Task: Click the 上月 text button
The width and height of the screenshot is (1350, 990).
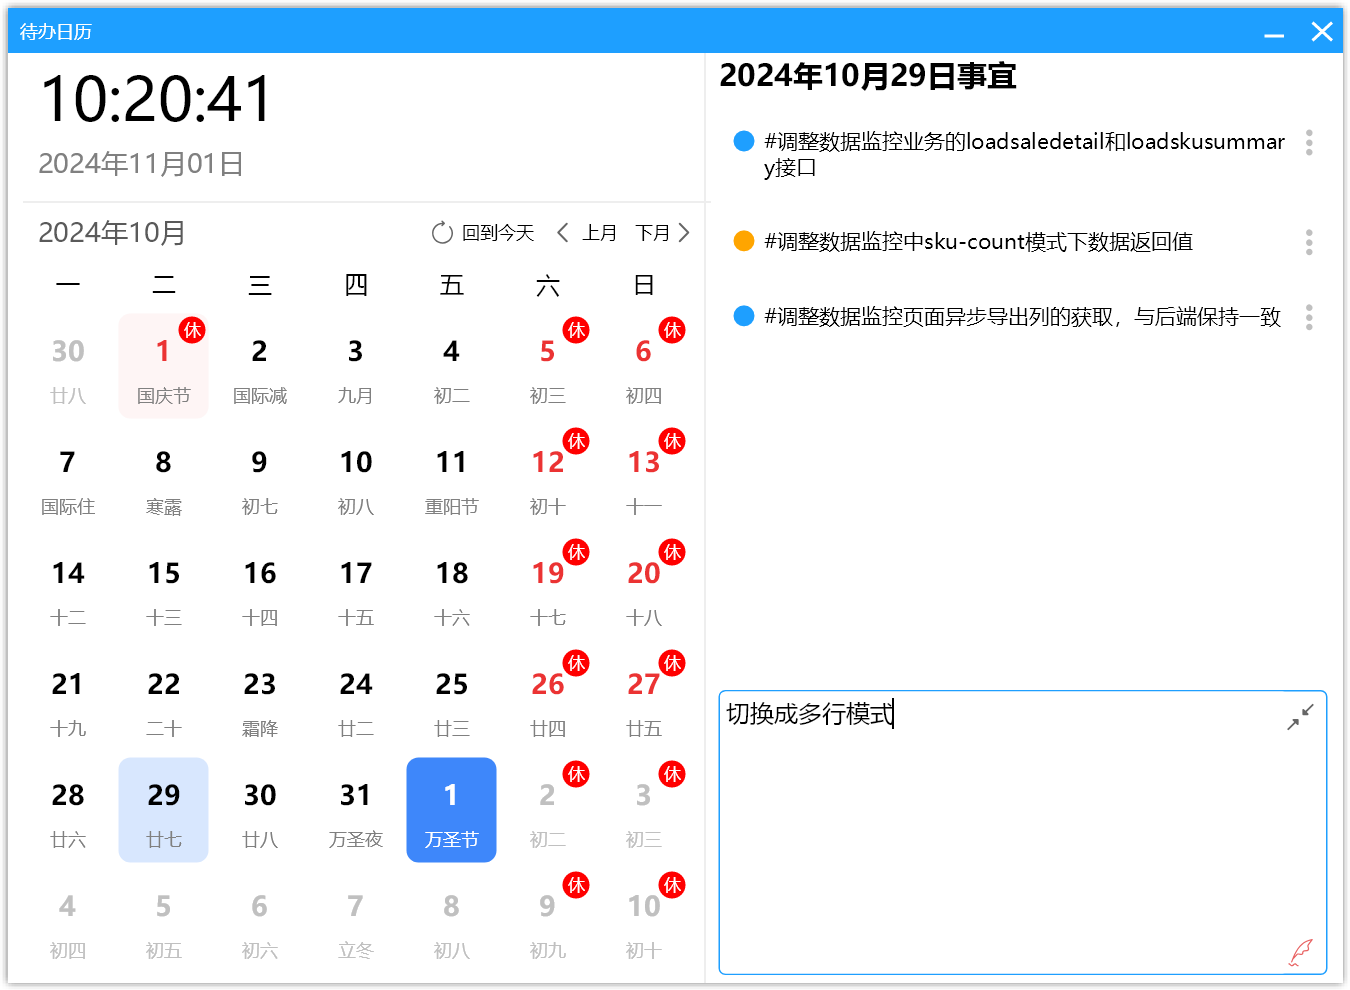Action: click(x=599, y=233)
